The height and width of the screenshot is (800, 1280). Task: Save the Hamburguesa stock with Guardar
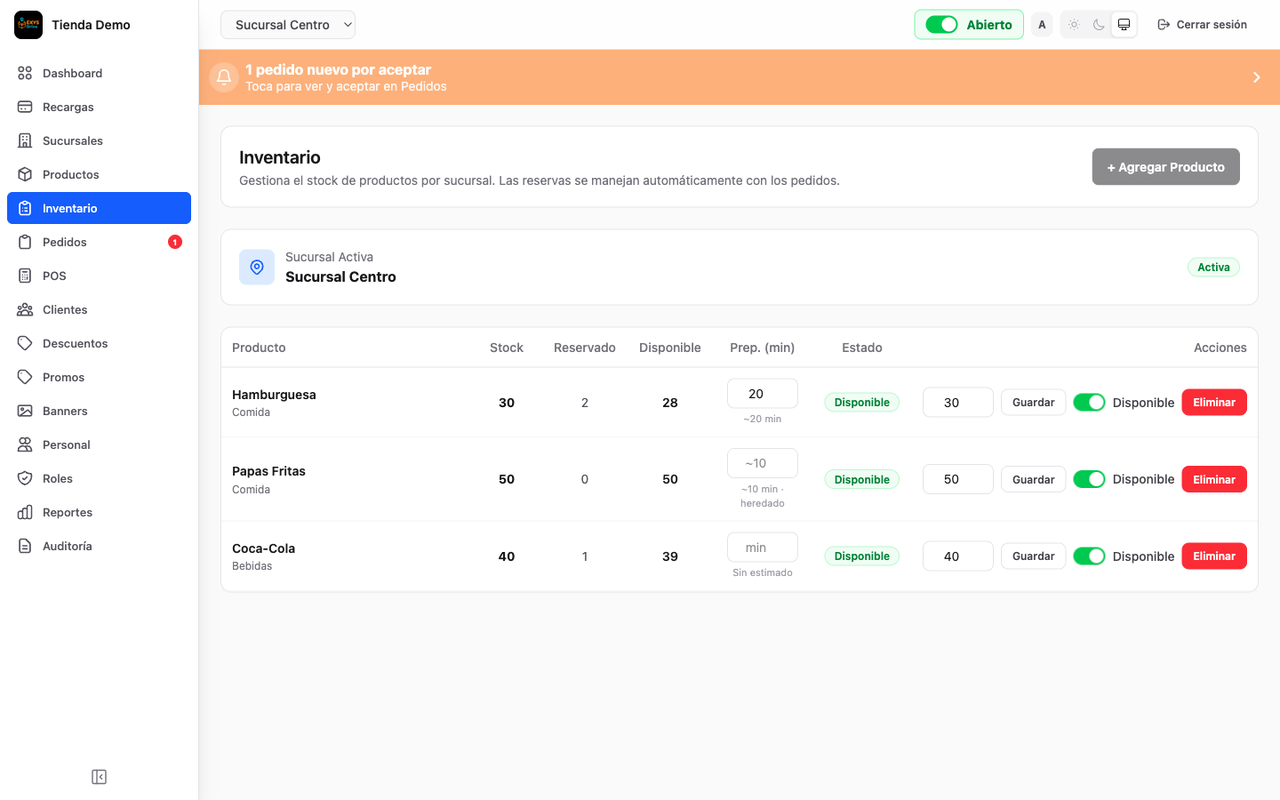click(x=1033, y=402)
